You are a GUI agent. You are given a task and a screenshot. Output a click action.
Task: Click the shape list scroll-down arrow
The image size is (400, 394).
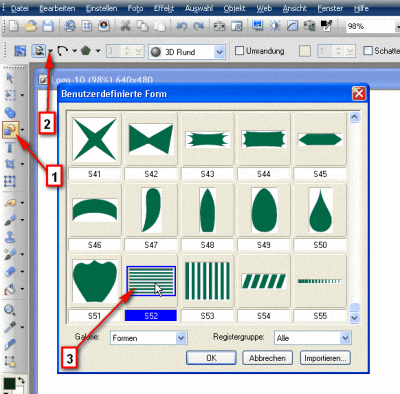pyautogui.click(x=354, y=318)
